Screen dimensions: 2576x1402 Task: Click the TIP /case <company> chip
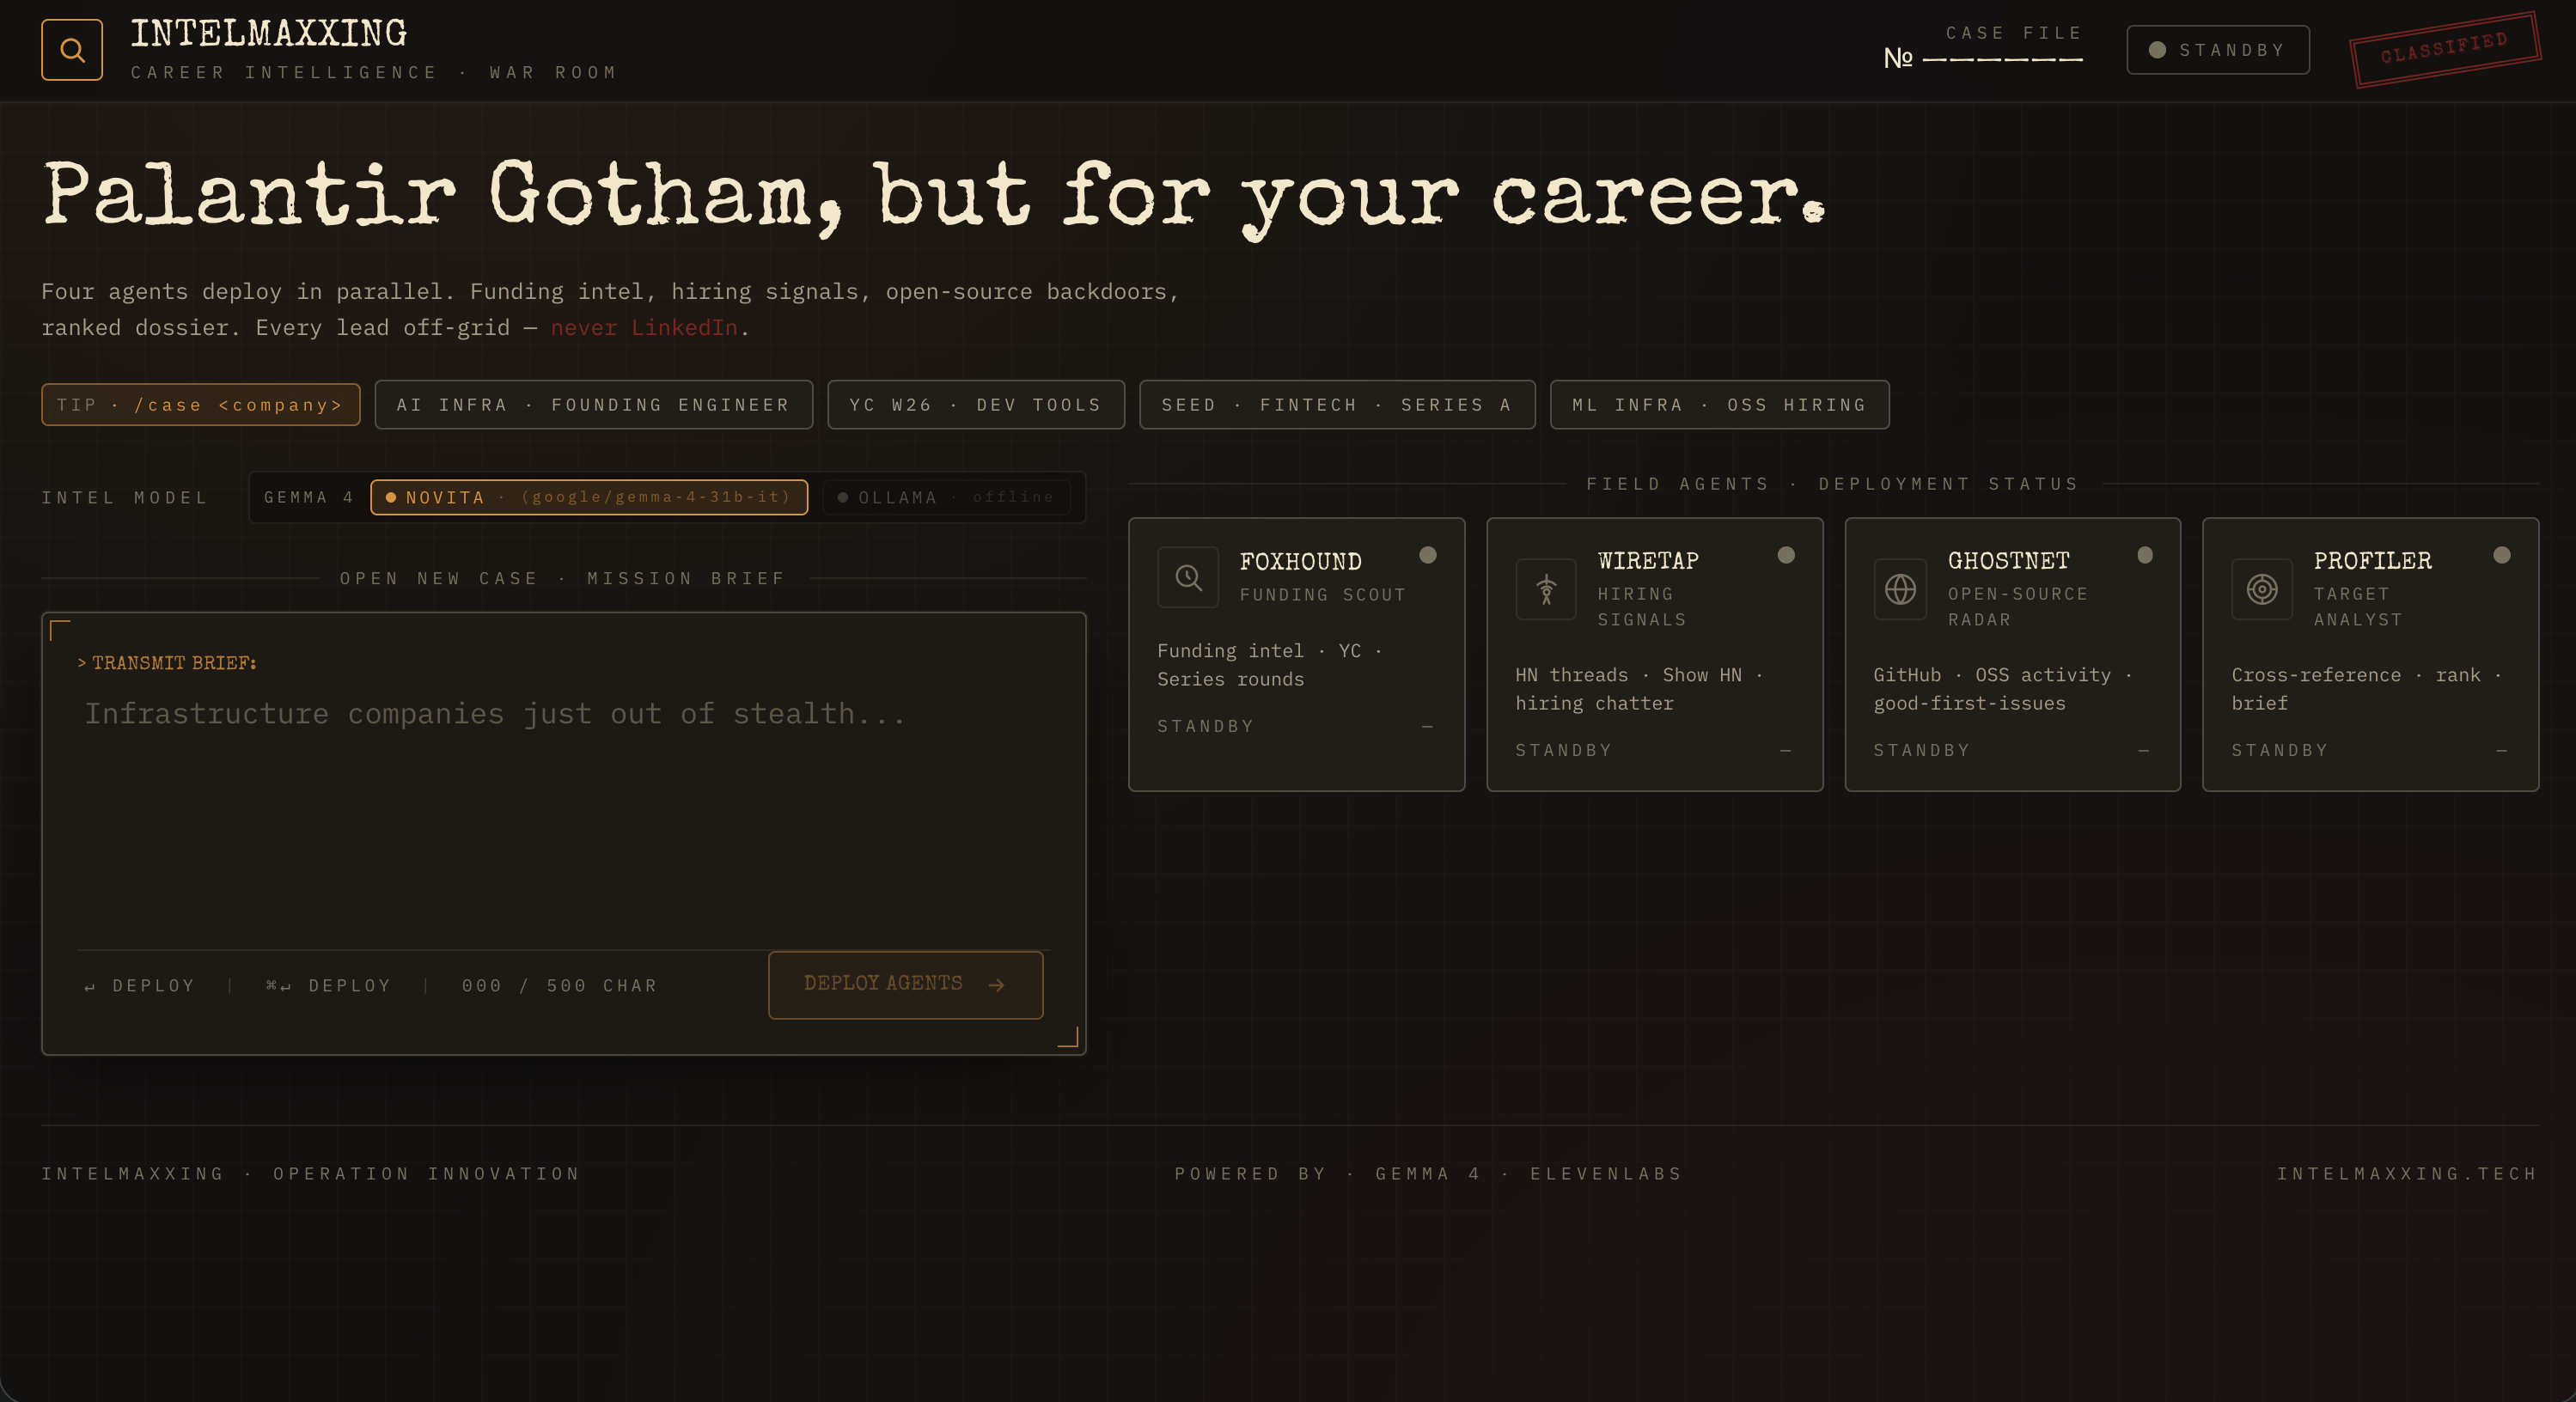point(200,405)
